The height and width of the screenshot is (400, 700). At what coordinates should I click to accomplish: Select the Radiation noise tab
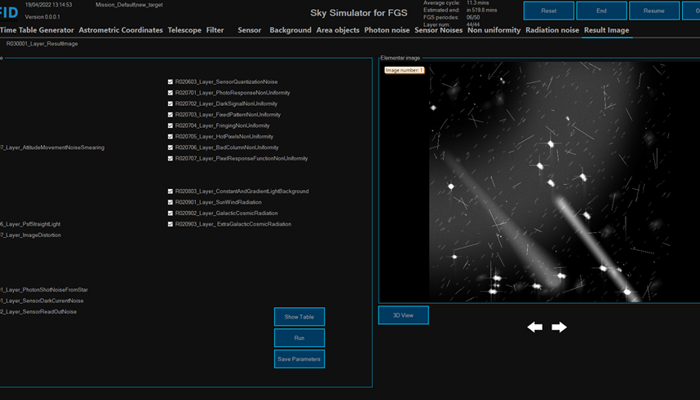click(551, 30)
